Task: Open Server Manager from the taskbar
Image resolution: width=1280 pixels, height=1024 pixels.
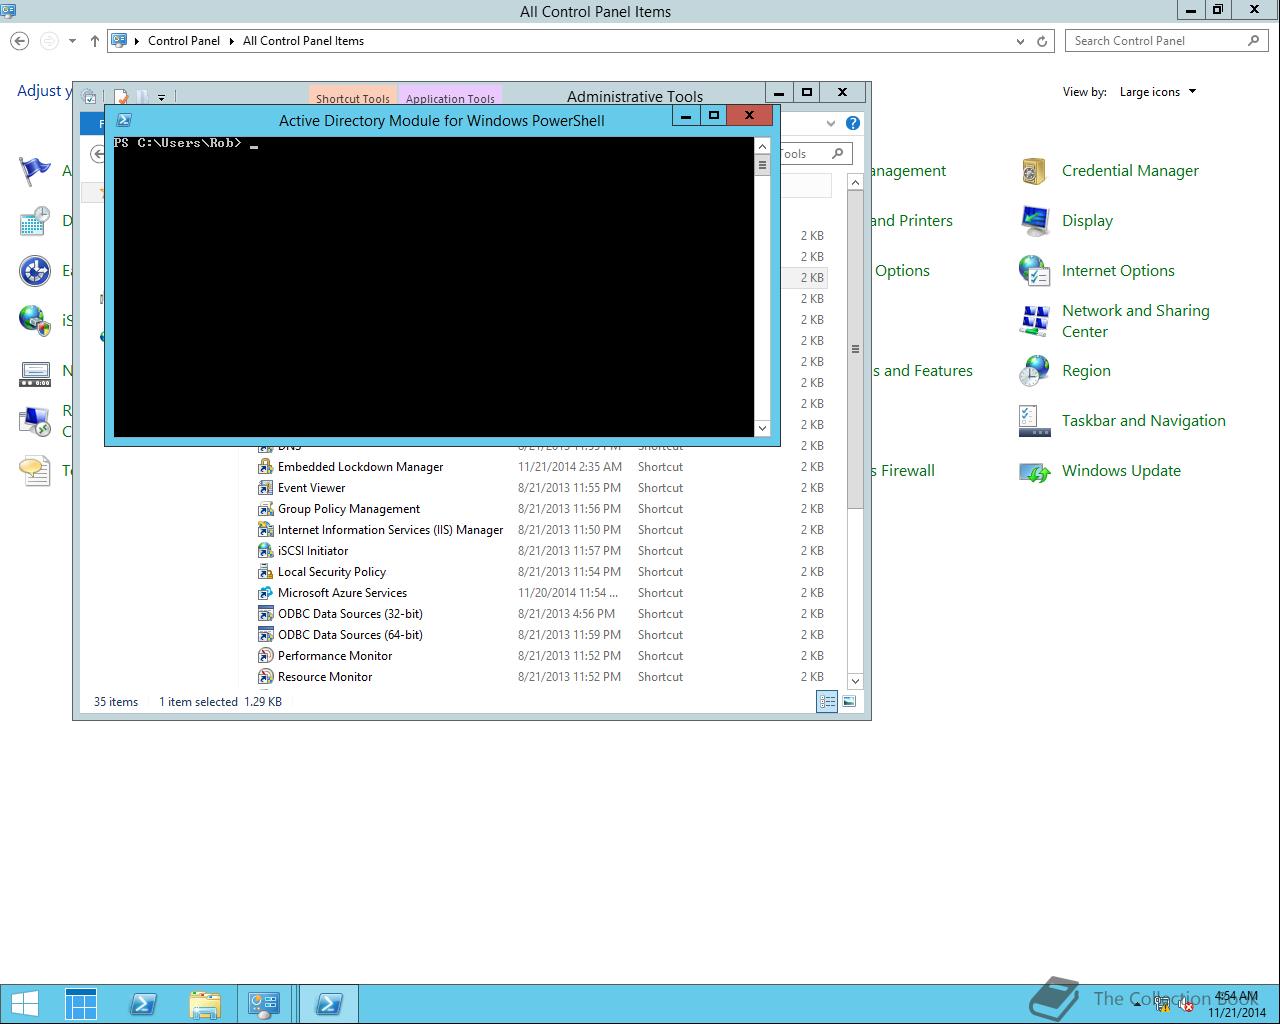Action: (81, 1004)
